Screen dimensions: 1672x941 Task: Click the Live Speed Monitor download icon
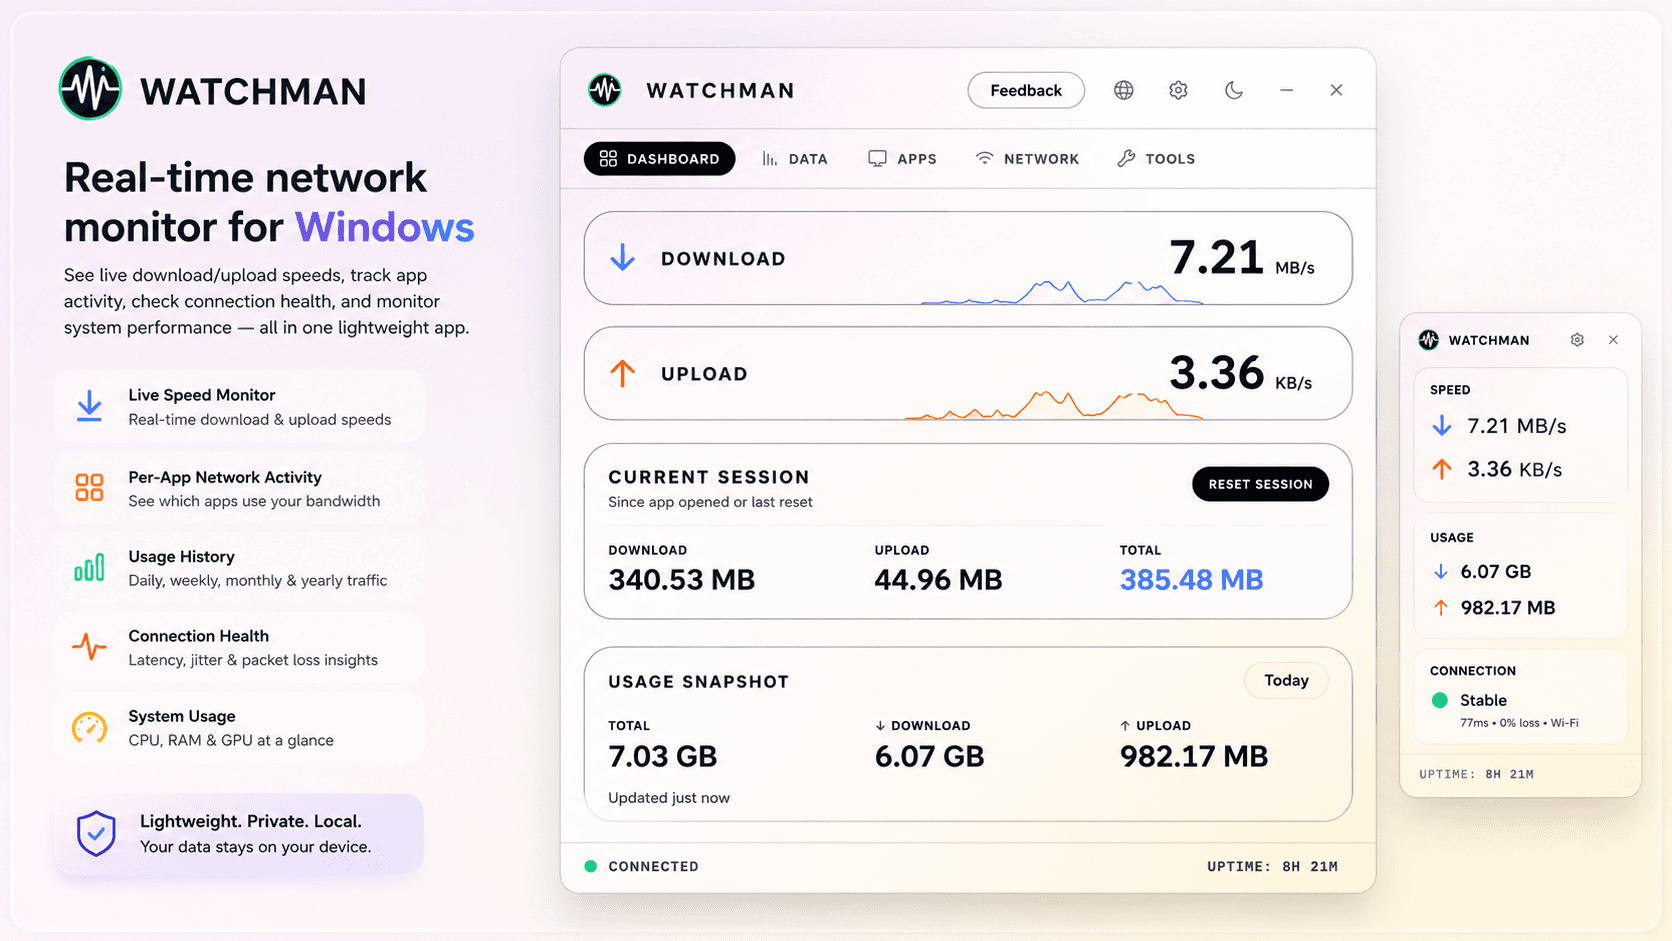click(x=89, y=406)
